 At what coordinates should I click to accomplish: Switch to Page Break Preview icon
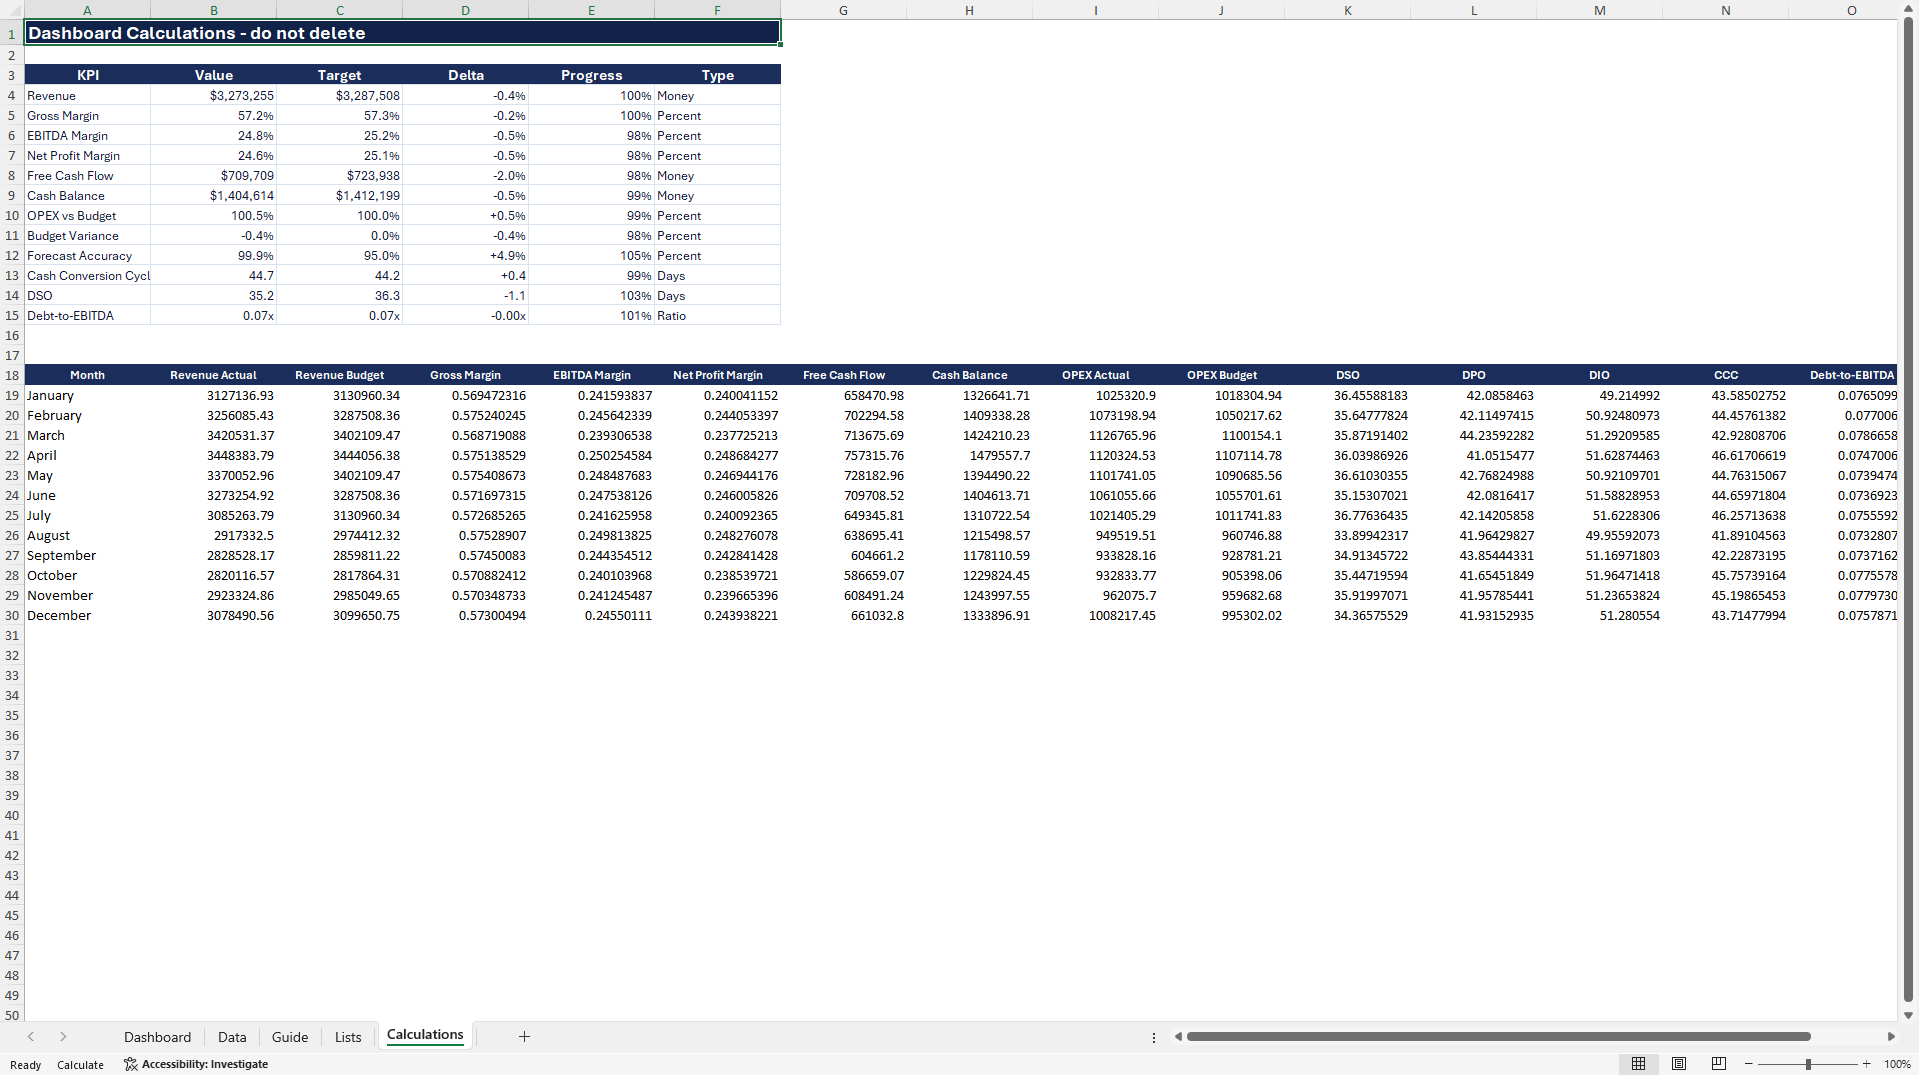coord(1719,1064)
